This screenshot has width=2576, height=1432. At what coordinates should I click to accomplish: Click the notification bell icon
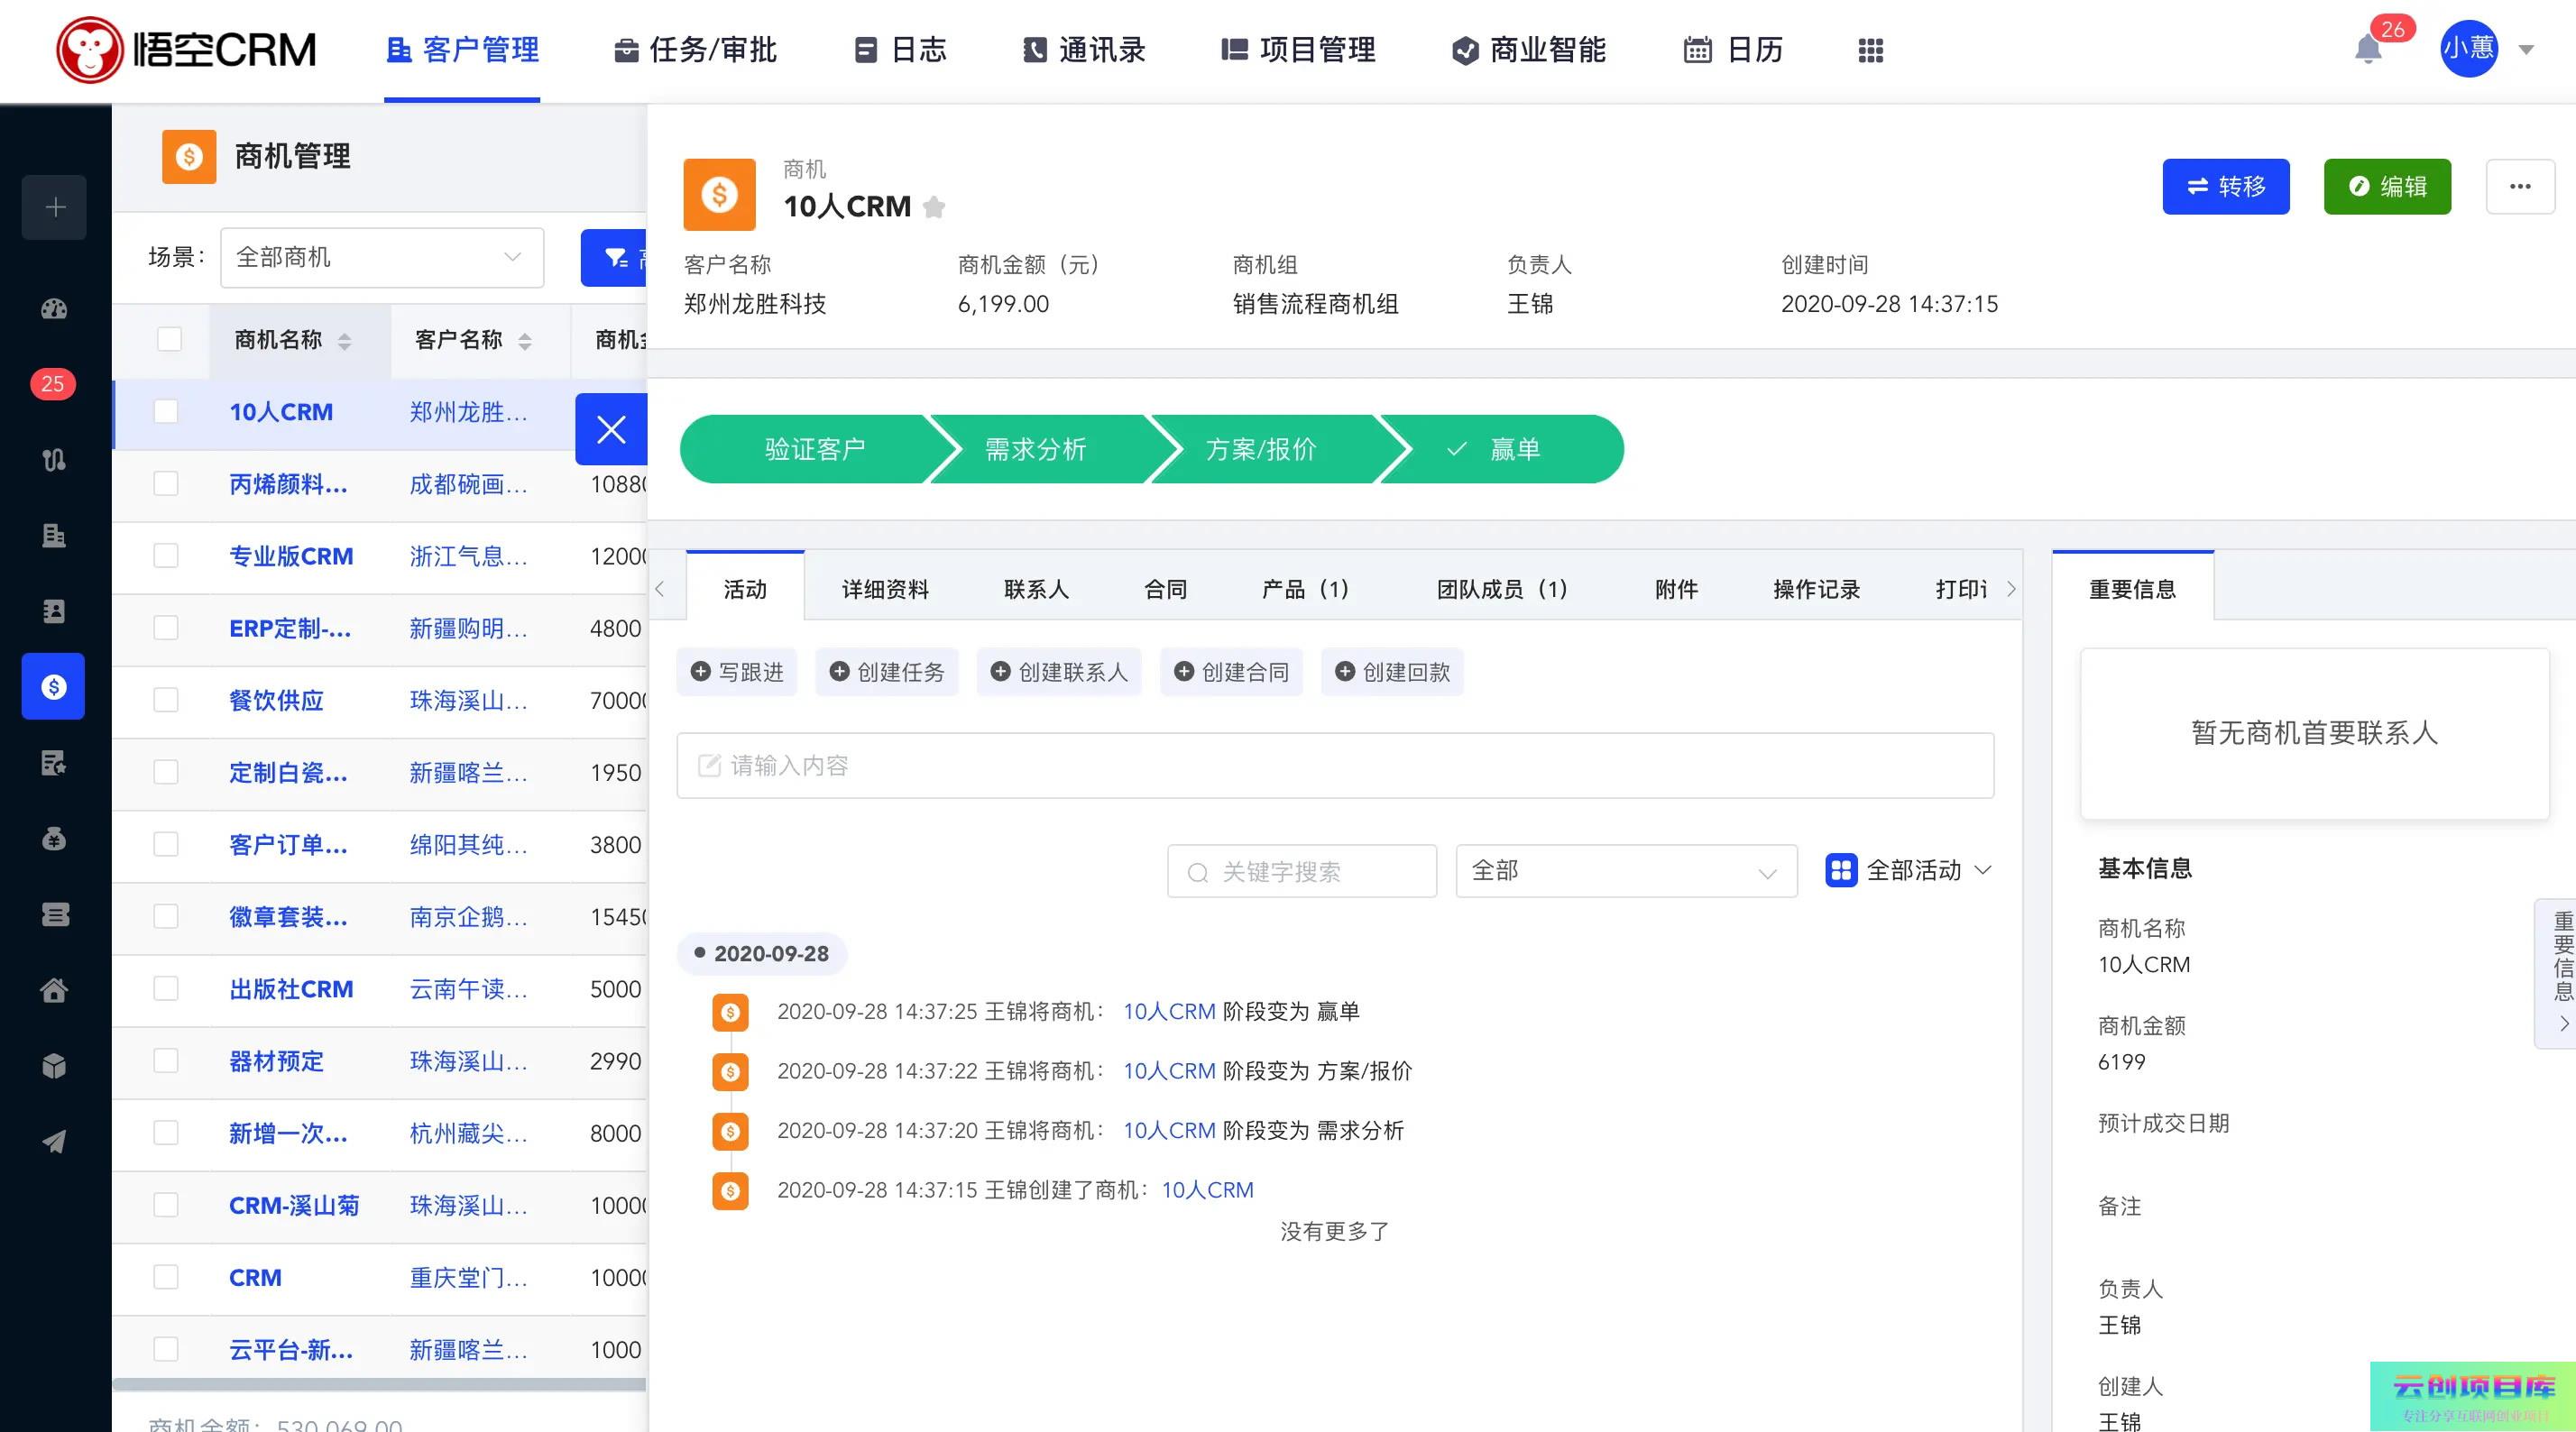[x=2367, y=49]
